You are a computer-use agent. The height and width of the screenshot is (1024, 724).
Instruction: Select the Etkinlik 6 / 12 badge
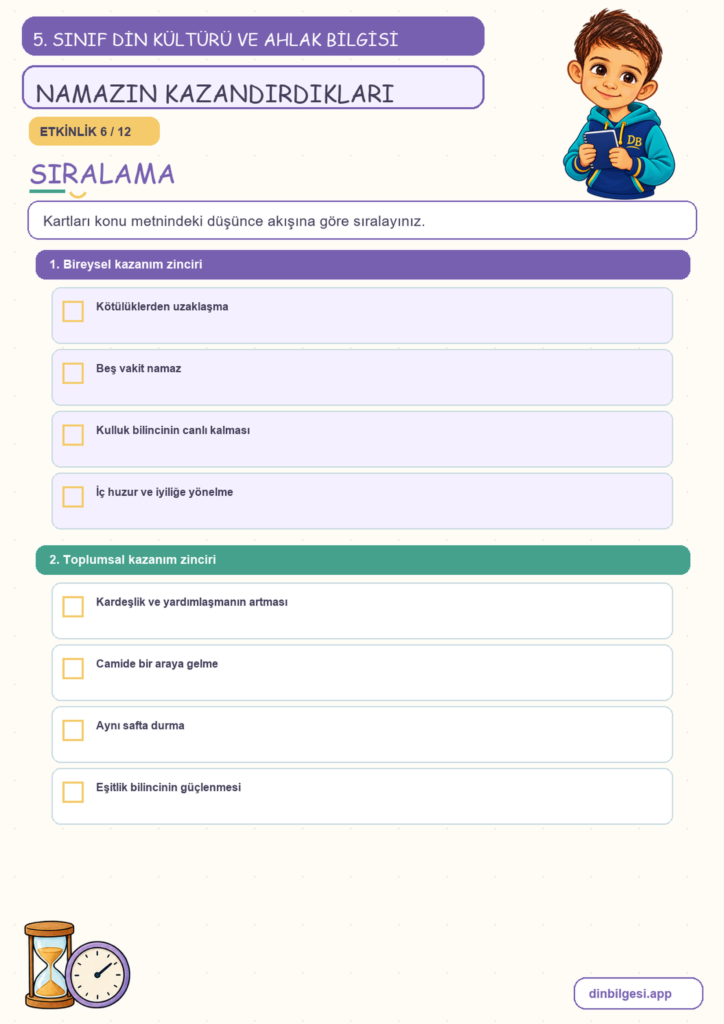click(94, 131)
